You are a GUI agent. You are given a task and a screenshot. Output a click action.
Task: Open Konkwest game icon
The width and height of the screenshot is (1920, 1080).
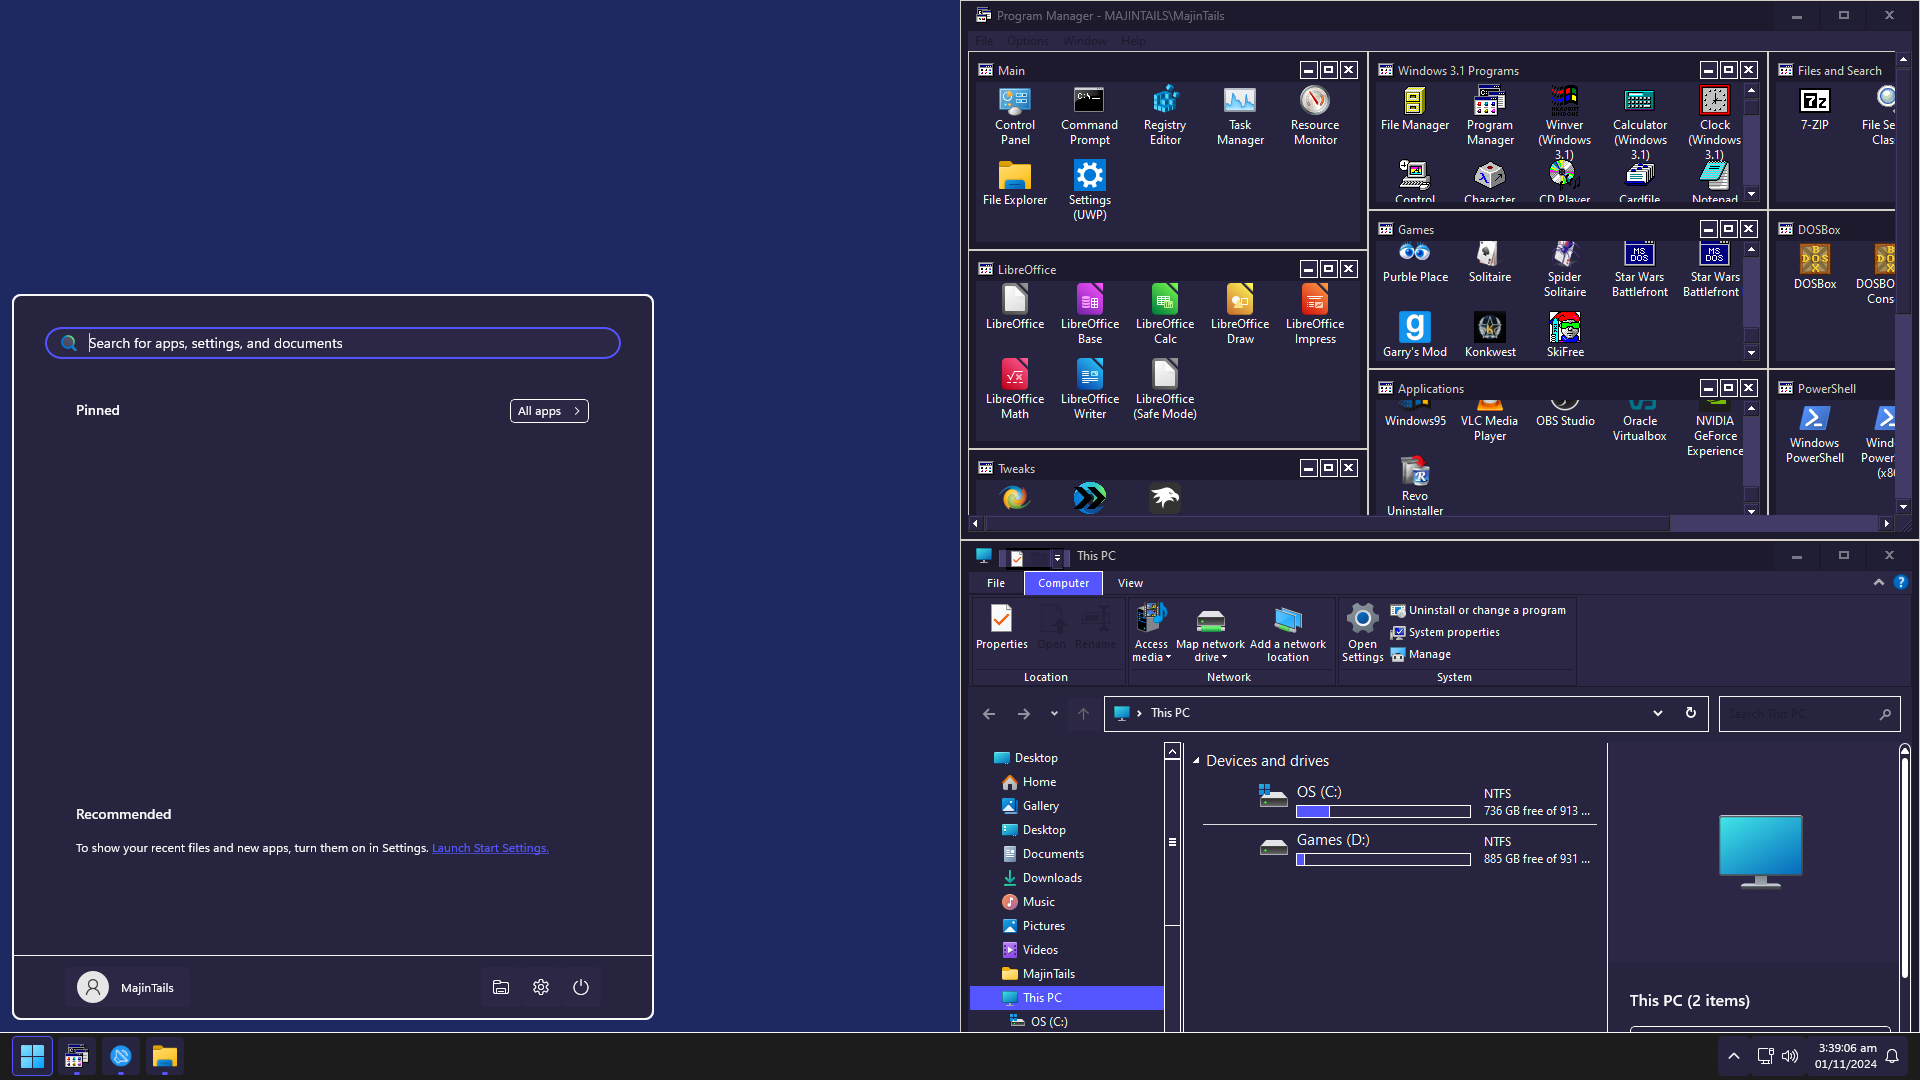pyautogui.click(x=1489, y=335)
